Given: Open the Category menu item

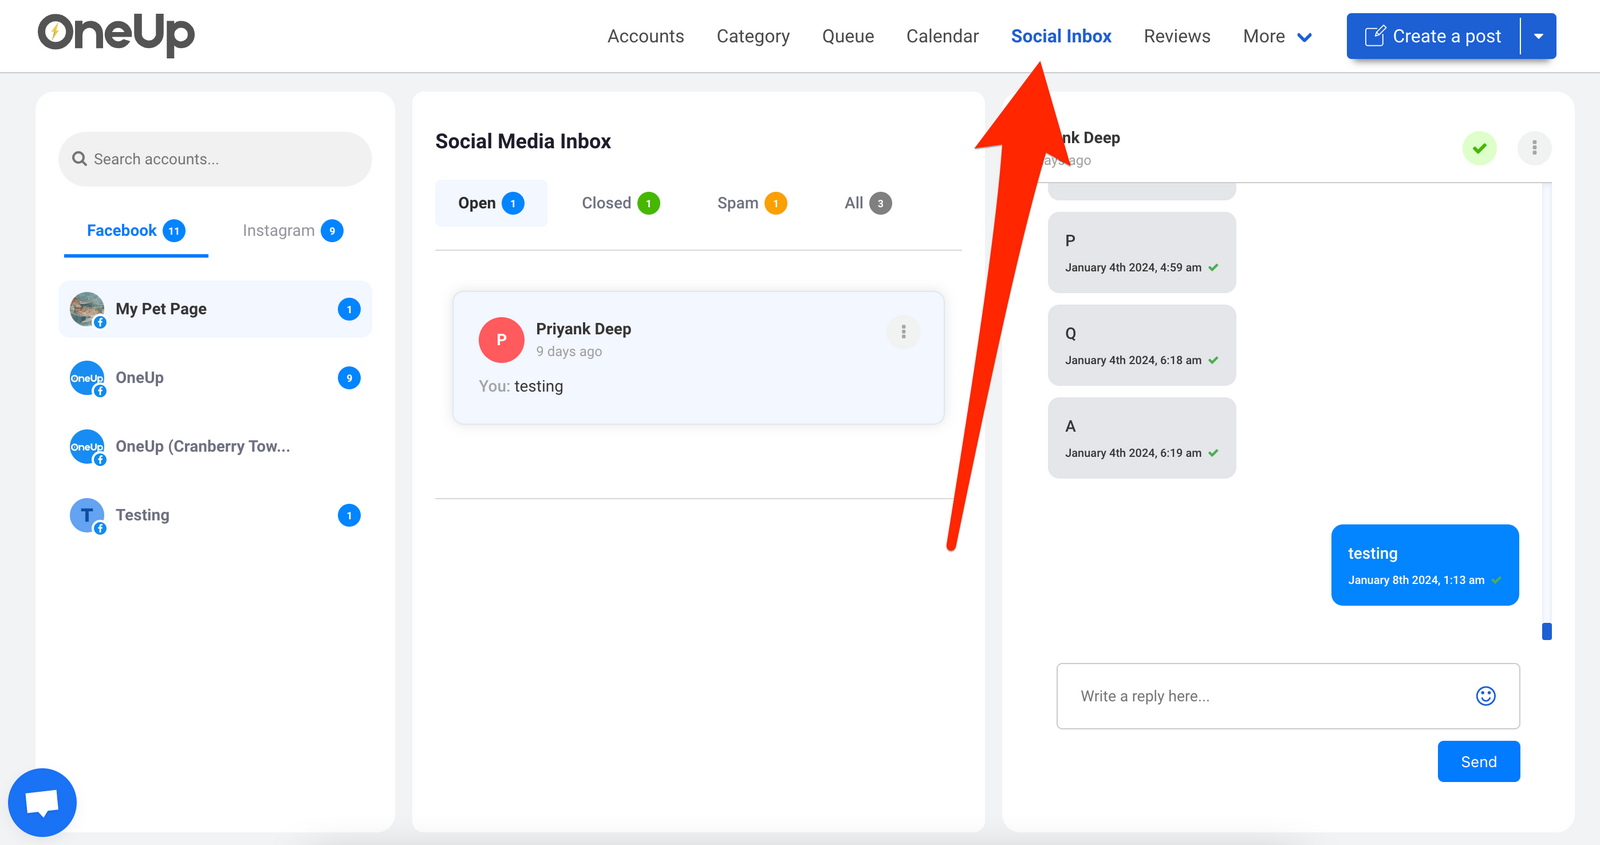Looking at the screenshot, I should pos(753,36).
